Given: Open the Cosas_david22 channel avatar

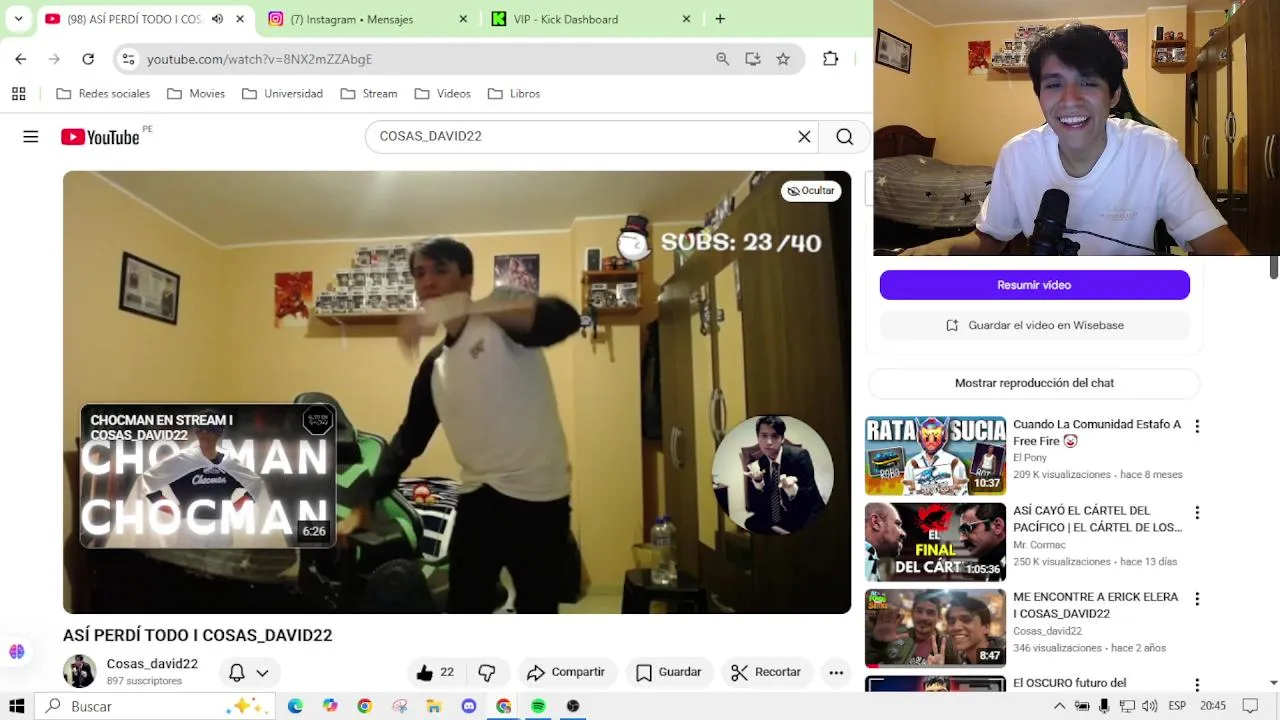Looking at the screenshot, I should (x=80, y=671).
